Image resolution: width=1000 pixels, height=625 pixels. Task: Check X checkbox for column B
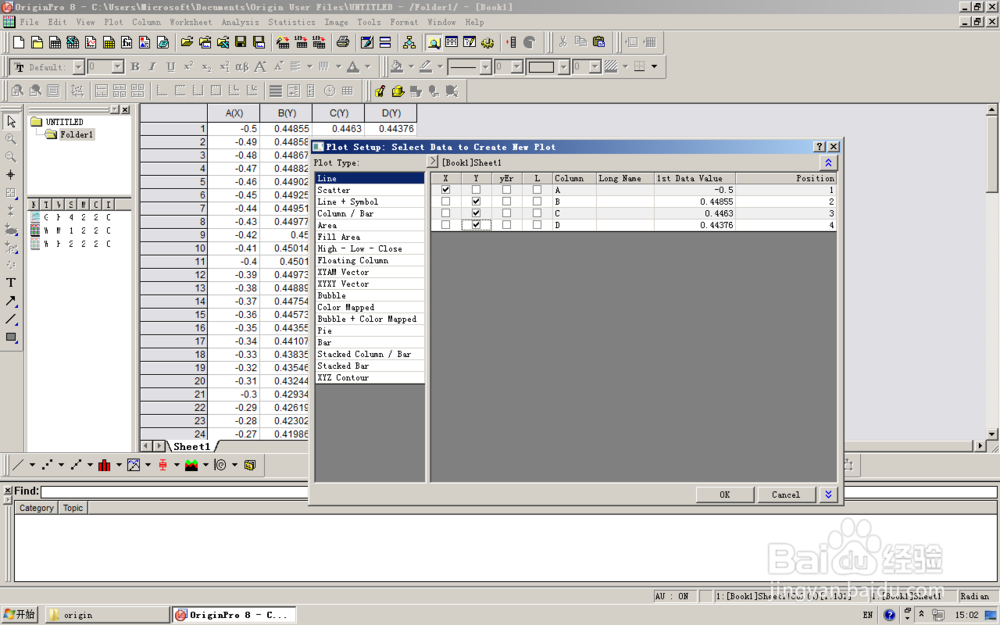pyautogui.click(x=446, y=202)
